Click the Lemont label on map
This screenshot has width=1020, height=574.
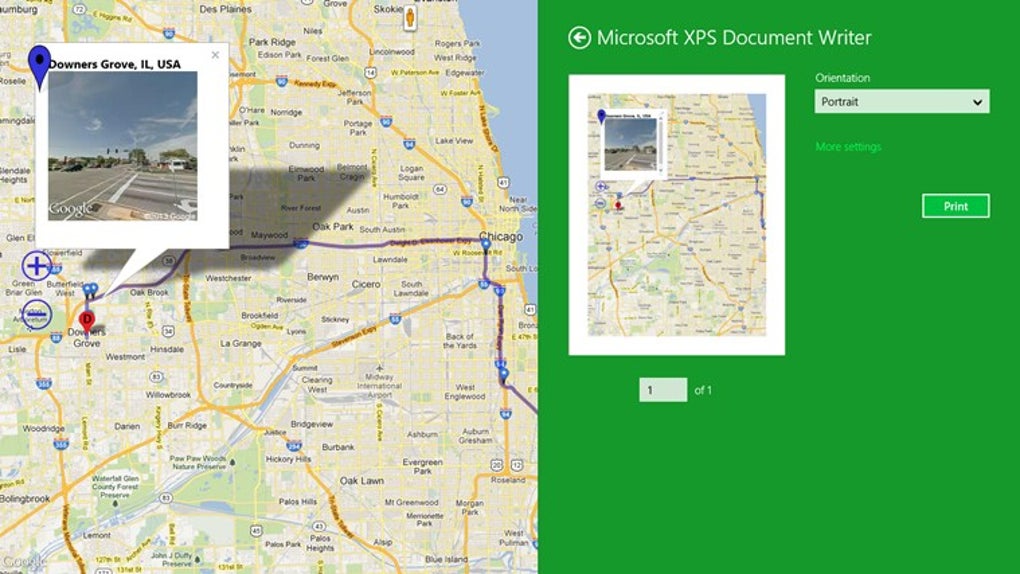click(96, 536)
